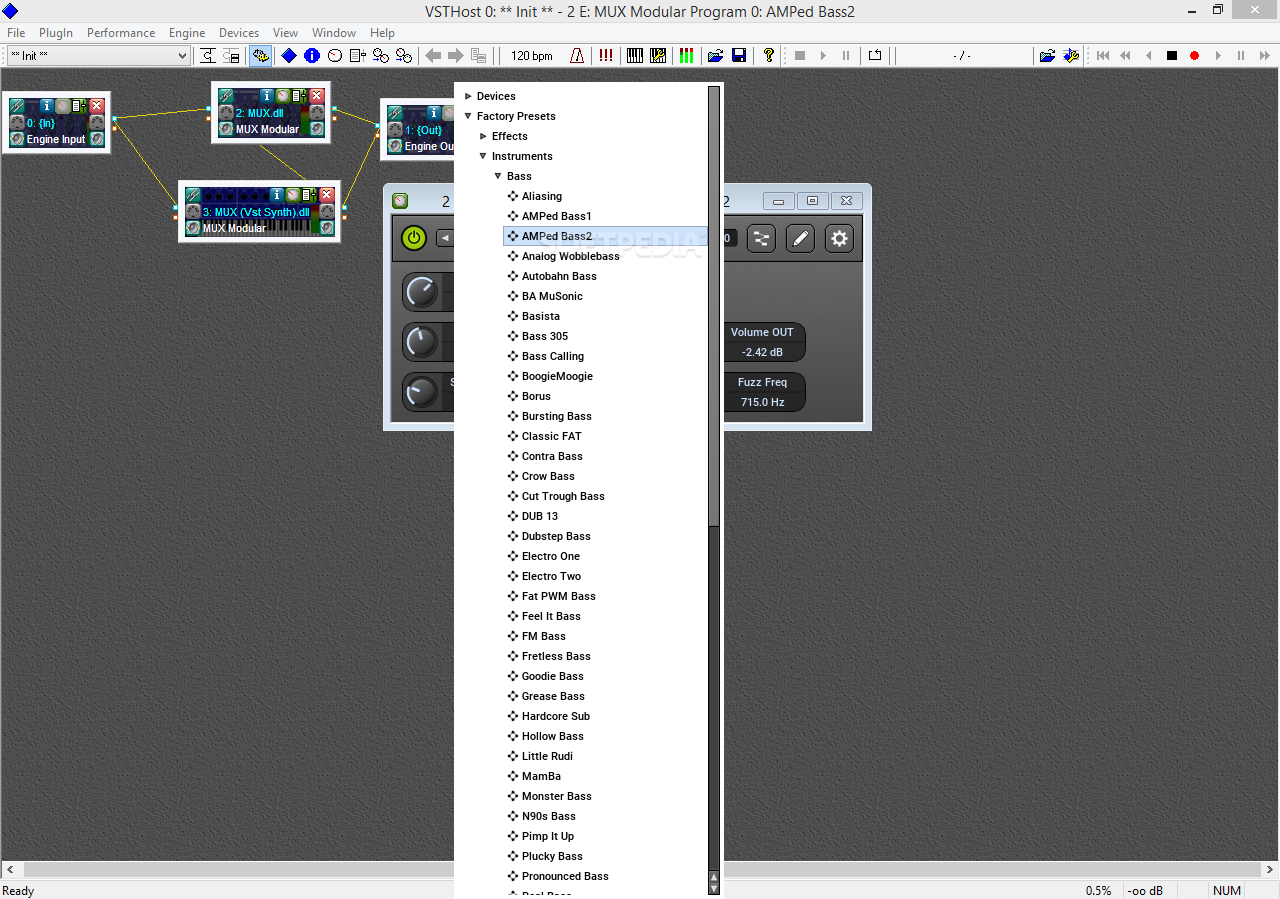Click the rewind to start transport button
Screen dimensions: 1280x899
[1103, 56]
